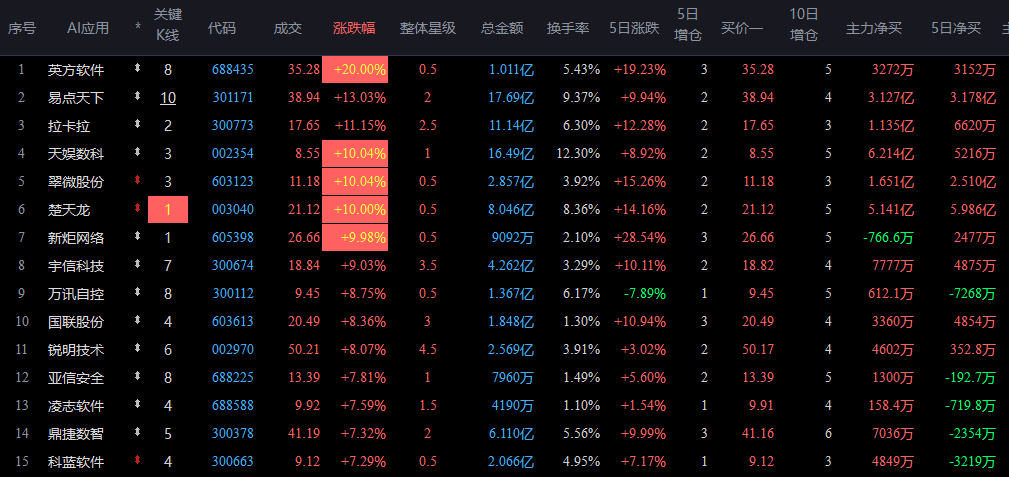1009x477 pixels.
Task: Click stock code 300663 for 科蓝软件
Action: (x=232, y=462)
